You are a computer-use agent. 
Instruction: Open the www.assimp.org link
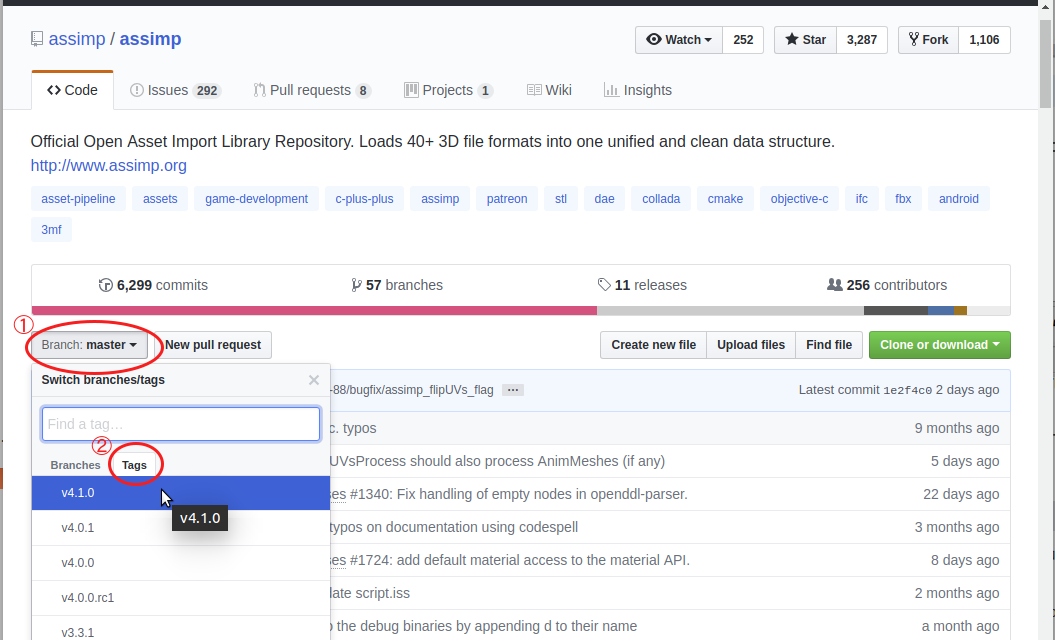pyautogui.click(x=108, y=166)
